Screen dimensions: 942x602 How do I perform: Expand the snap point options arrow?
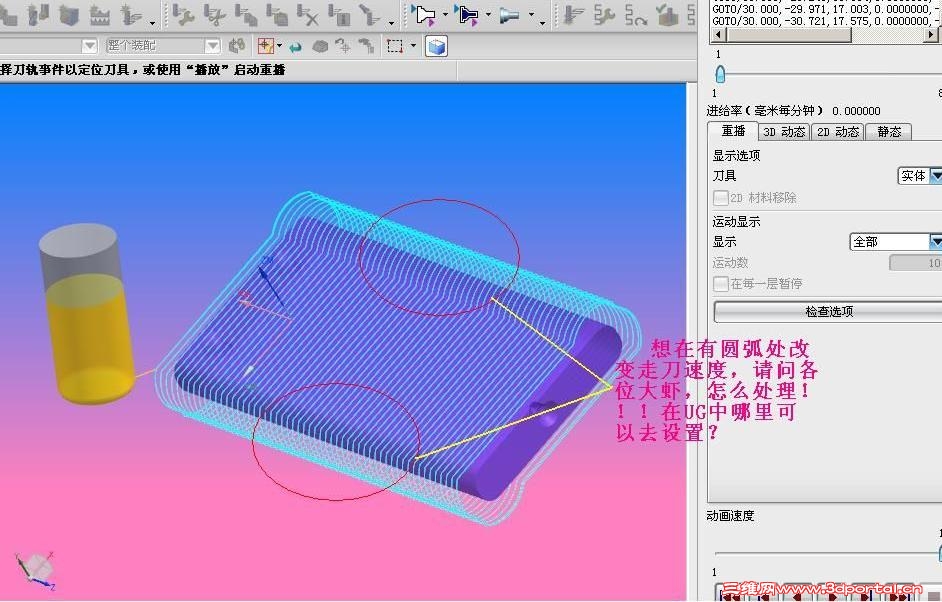tap(279, 46)
